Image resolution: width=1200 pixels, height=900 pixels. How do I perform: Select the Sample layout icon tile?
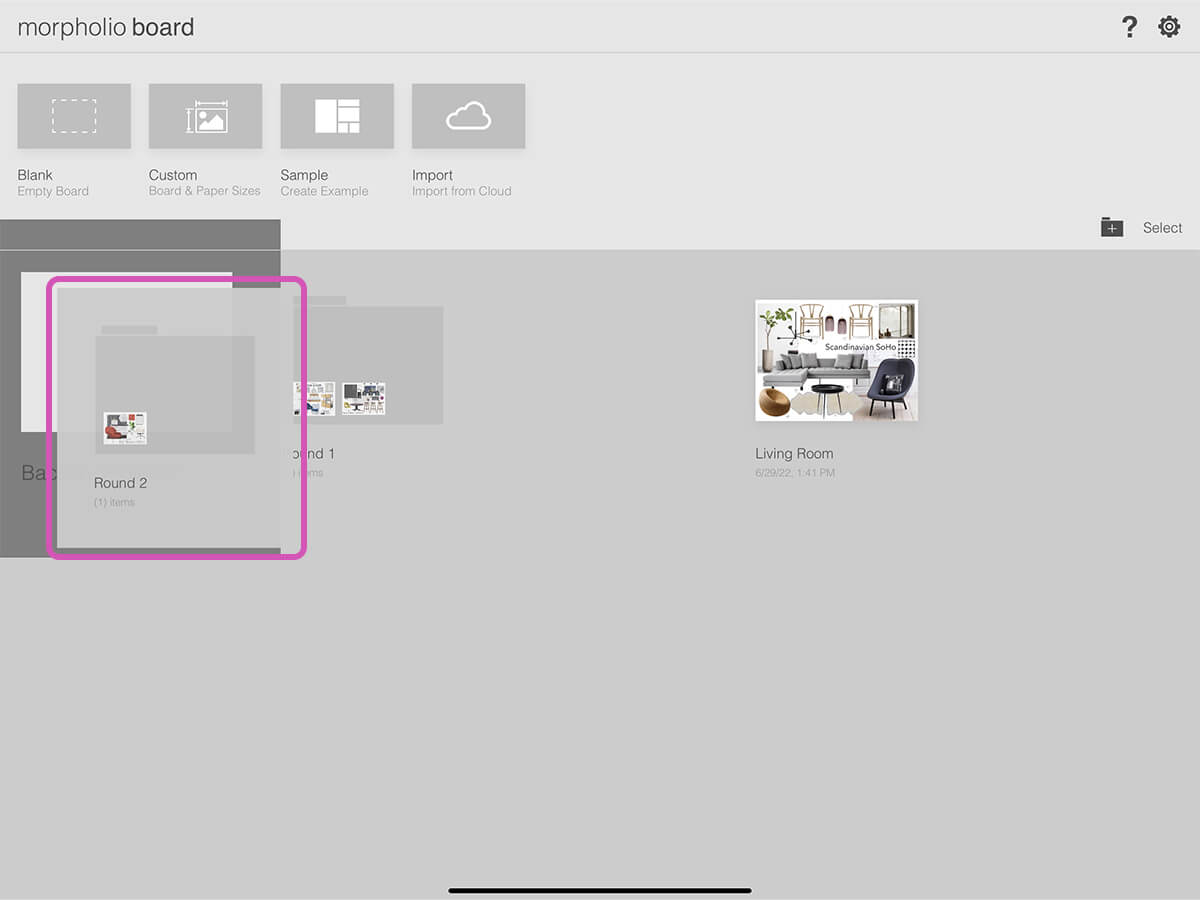[x=337, y=116]
